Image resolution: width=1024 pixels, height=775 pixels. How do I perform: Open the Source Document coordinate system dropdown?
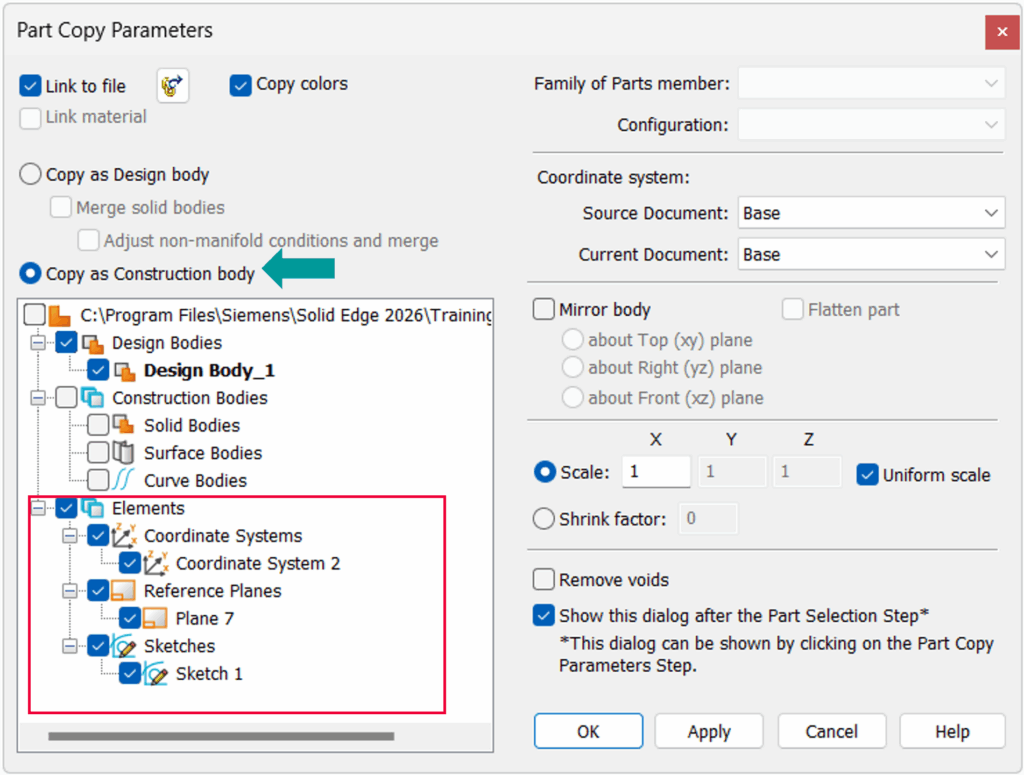(870, 213)
